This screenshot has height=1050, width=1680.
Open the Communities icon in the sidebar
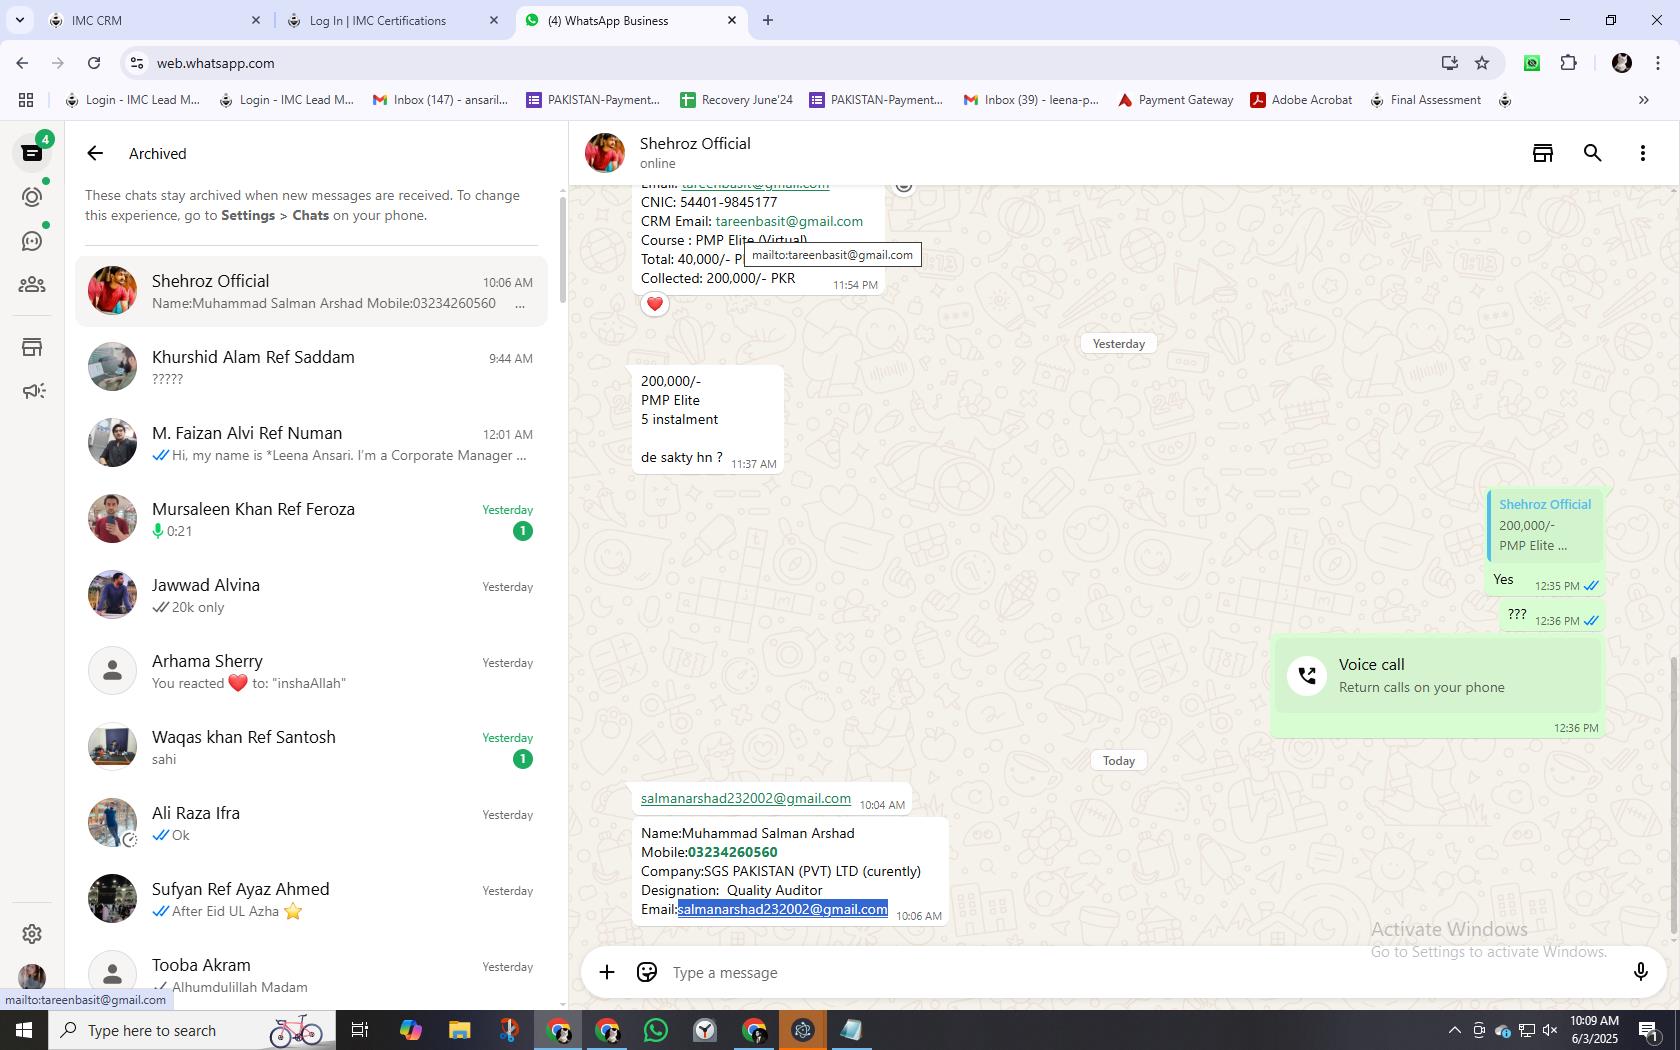pos(32,285)
